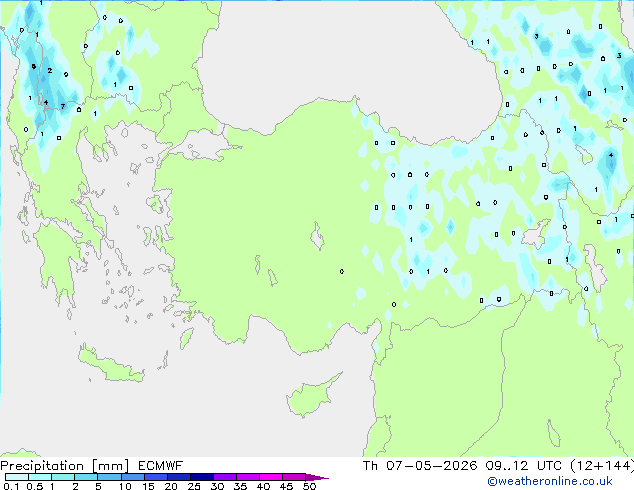Click the '07-05-2026' forecast date
This screenshot has height=490, width=634.
click(x=431, y=466)
